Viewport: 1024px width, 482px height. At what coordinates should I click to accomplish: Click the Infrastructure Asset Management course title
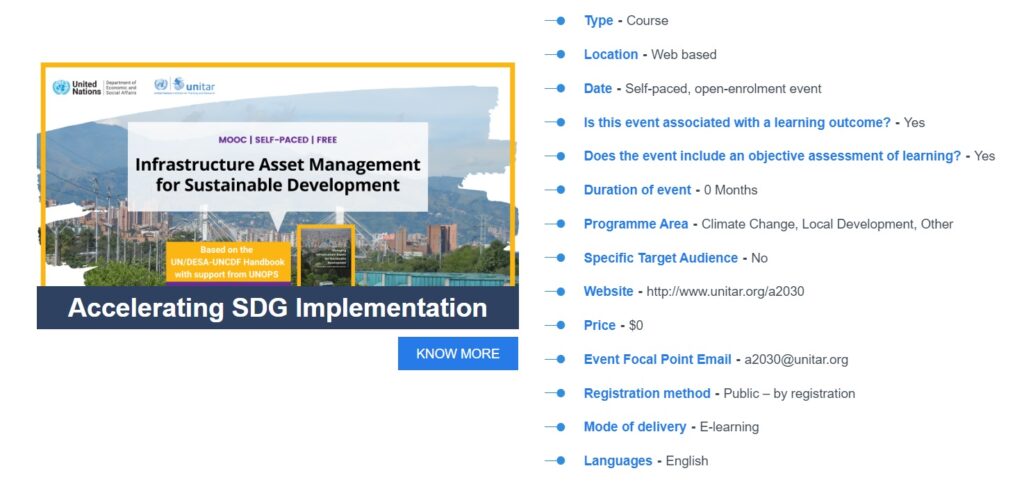(277, 174)
